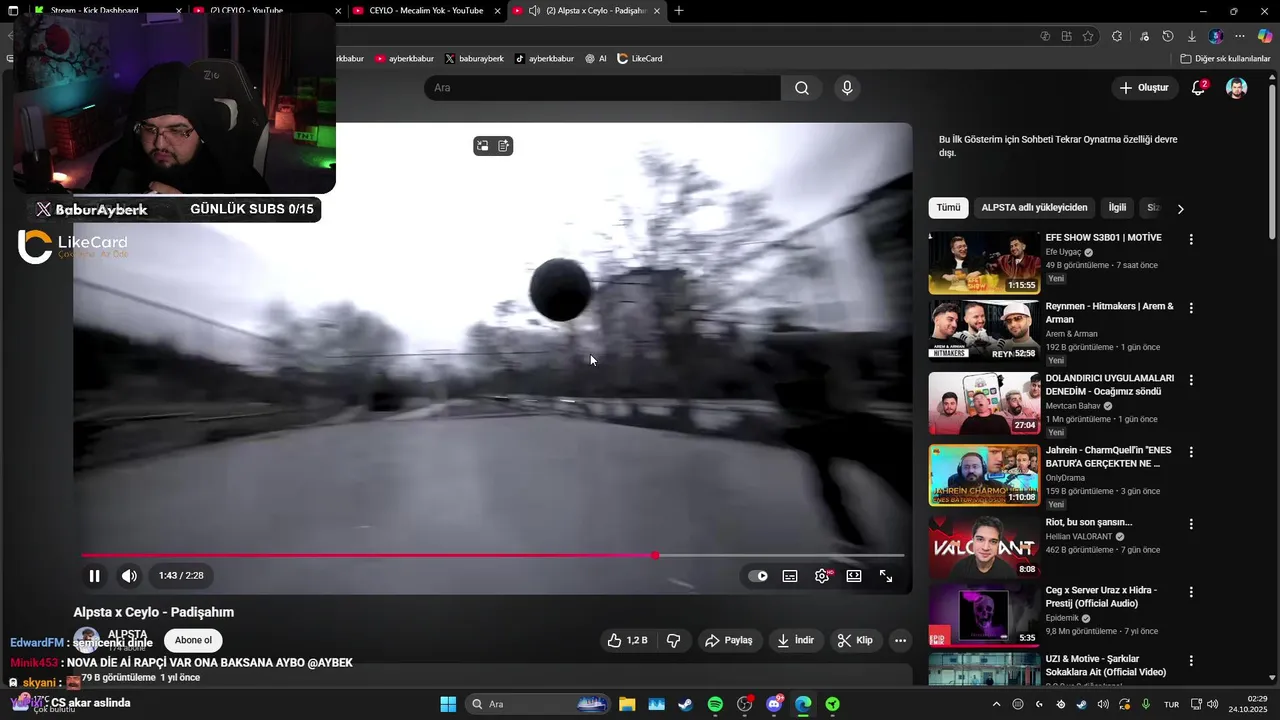Image resolution: width=1280 pixels, height=720 pixels.
Task: Open browser downloads arrow icon
Action: 1192,36
